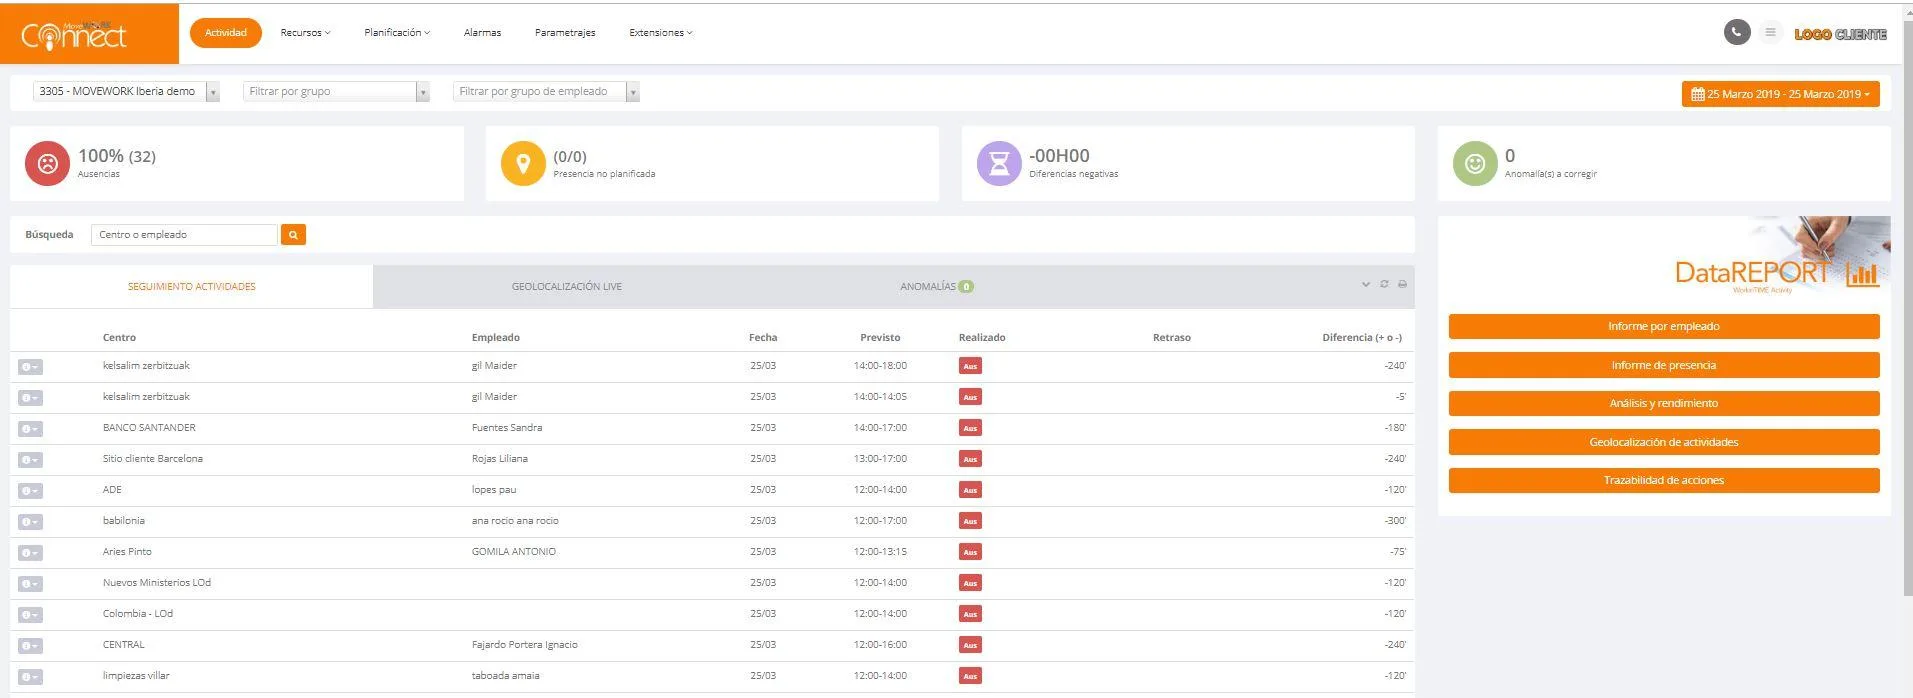Open info dropdown for ADE row
1913x698 pixels.
30,491
